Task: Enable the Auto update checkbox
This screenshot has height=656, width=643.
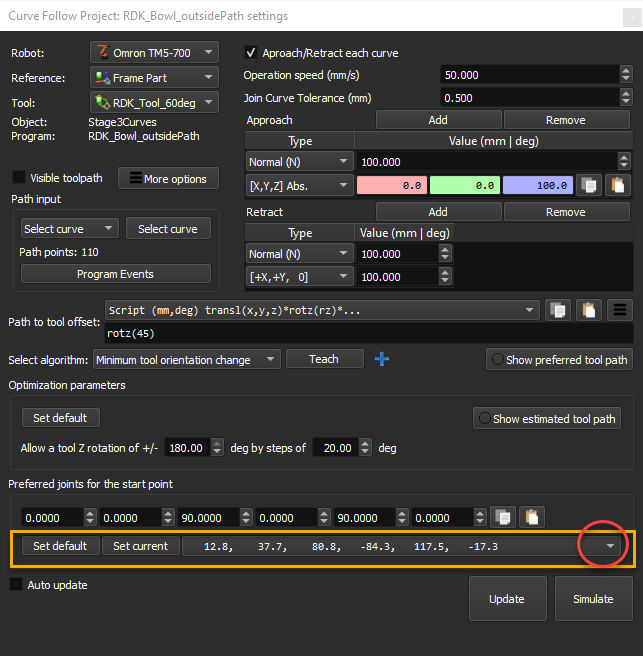Action: click(x=16, y=584)
